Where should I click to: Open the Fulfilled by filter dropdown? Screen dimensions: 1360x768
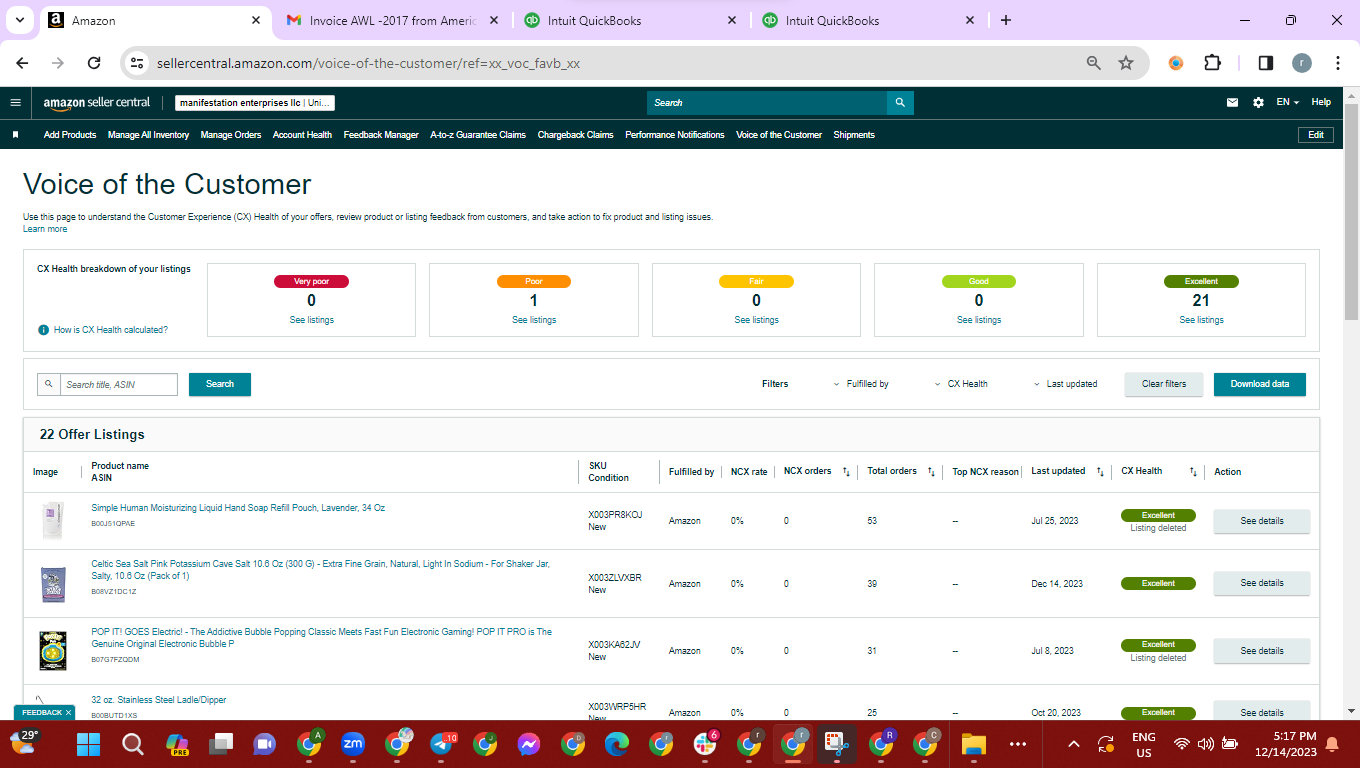click(861, 384)
